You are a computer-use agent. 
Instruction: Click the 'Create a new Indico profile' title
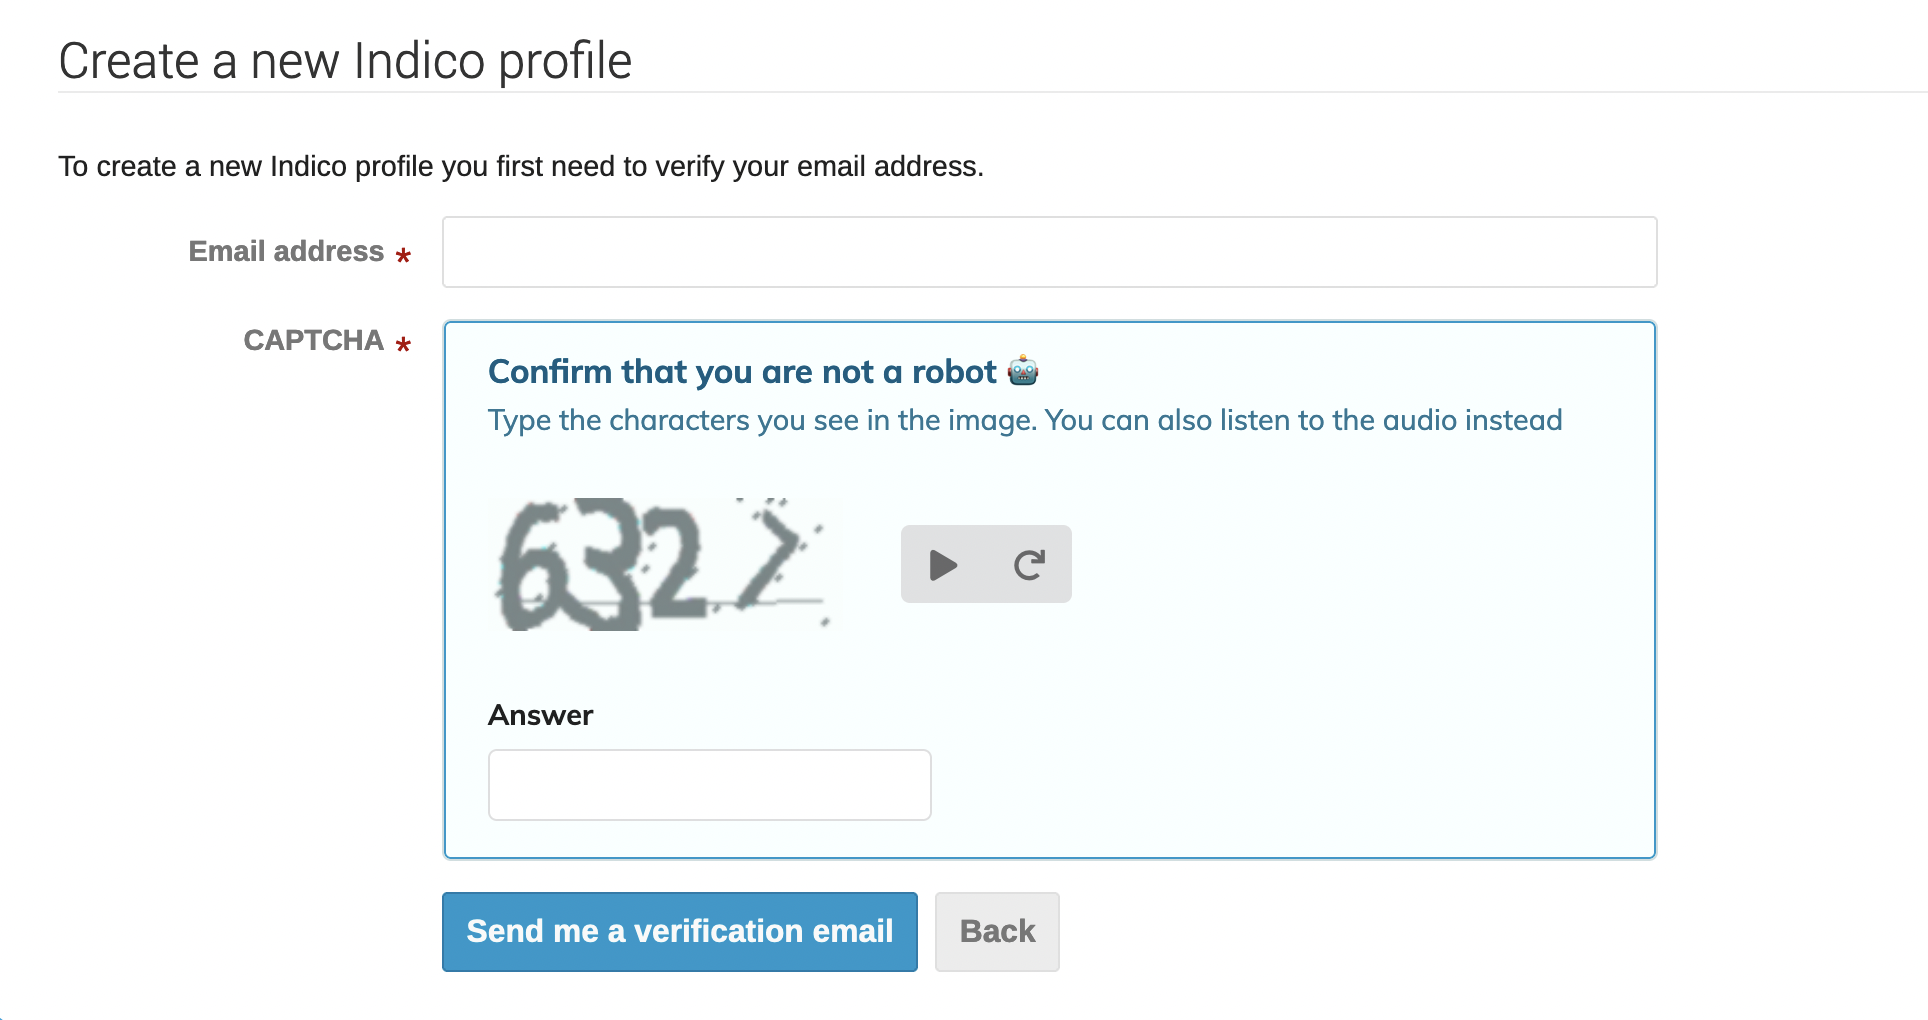tap(345, 61)
